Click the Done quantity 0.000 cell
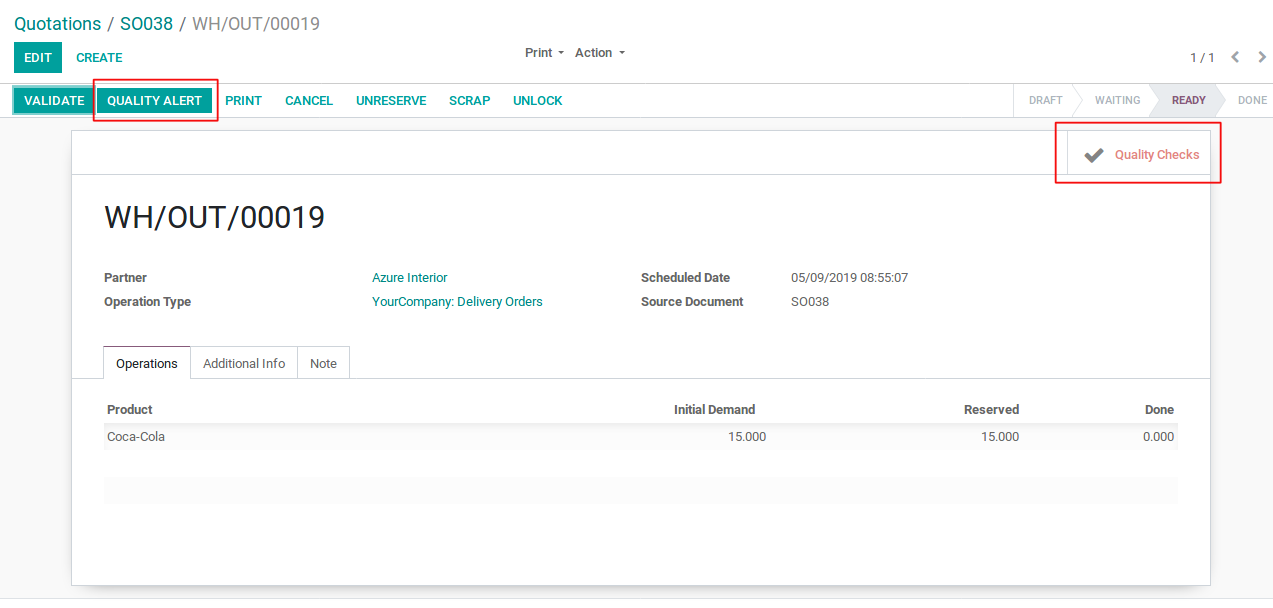 [1158, 437]
